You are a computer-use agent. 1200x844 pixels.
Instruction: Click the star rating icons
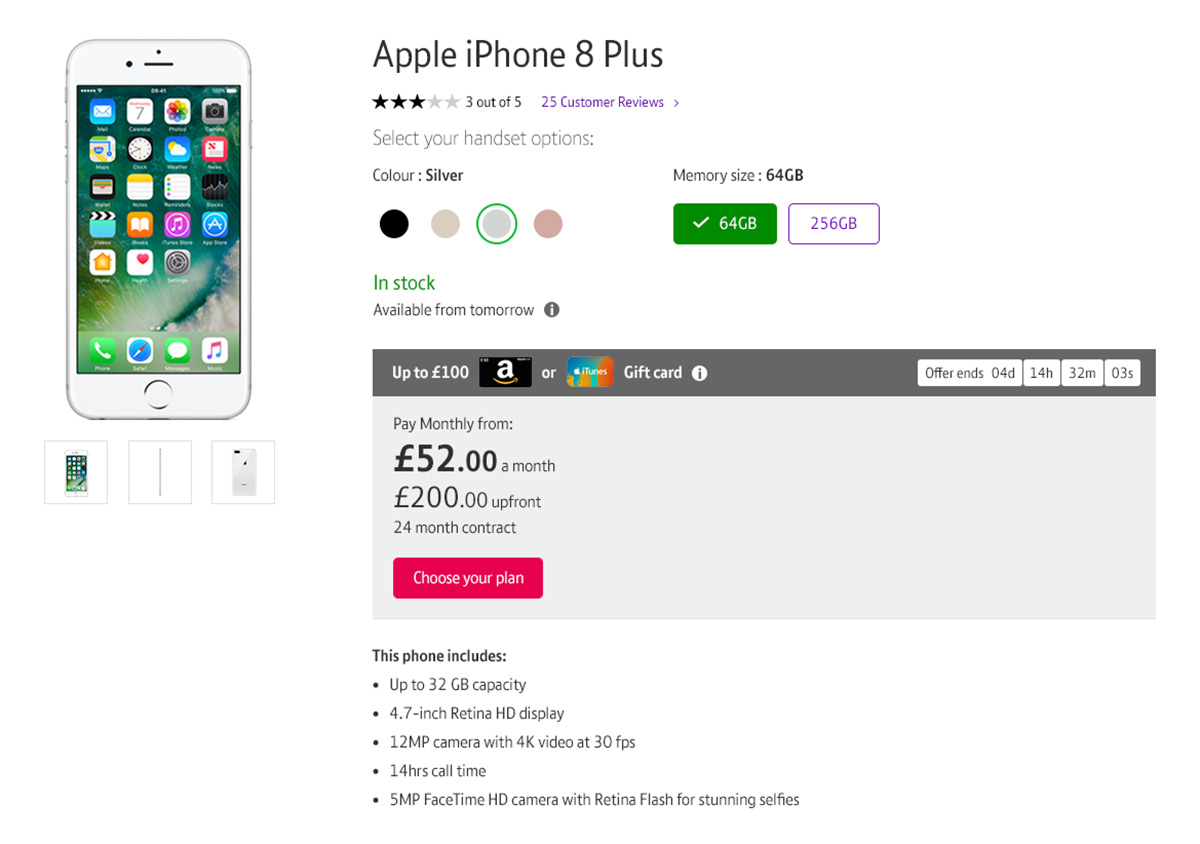(416, 102)
